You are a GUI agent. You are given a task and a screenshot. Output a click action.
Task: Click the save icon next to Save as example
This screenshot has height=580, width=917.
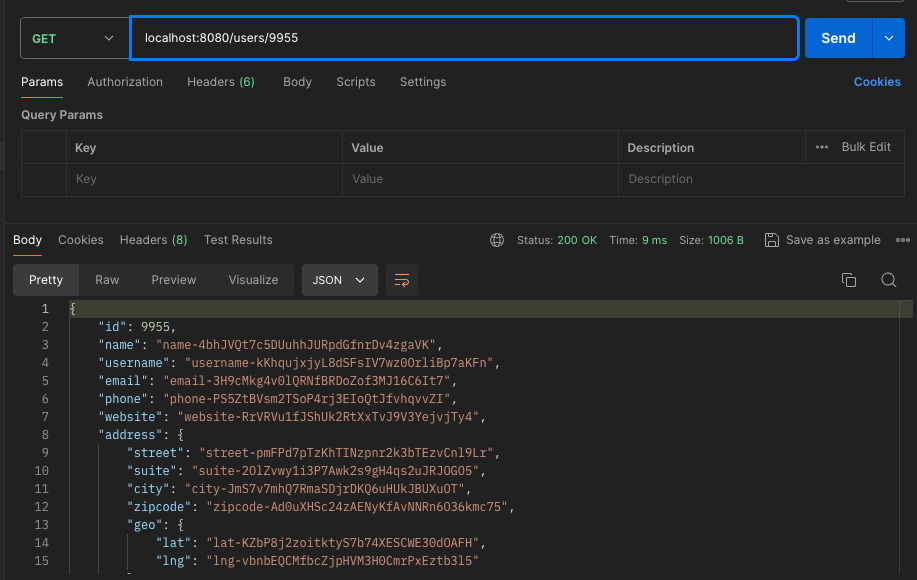pos(771,240)
